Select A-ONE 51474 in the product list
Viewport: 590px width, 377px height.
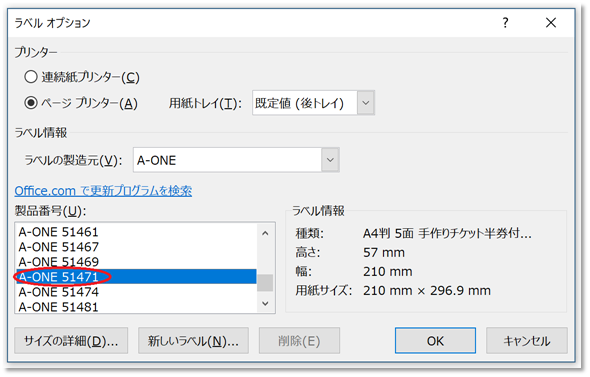click(x=136, y=292)
